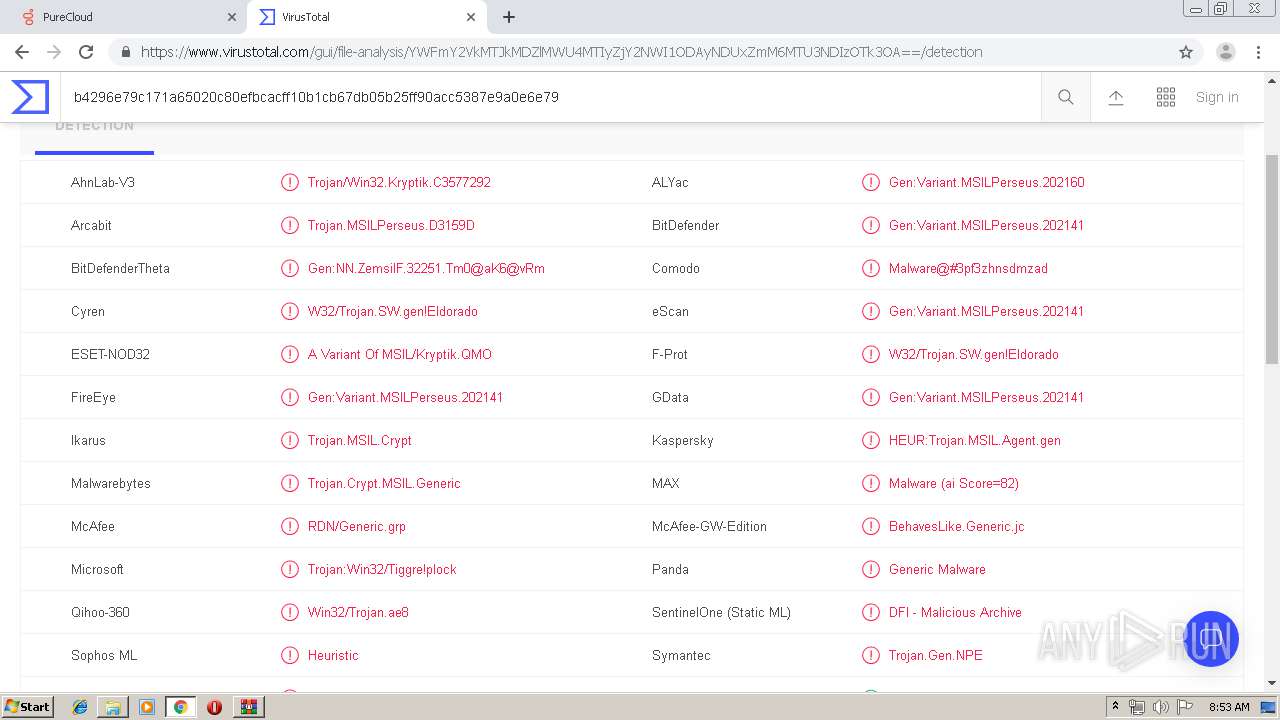Click the Arcabit detection alert icon
The height and width of the screenshot is (720, 1280).
tap(290, 225)
